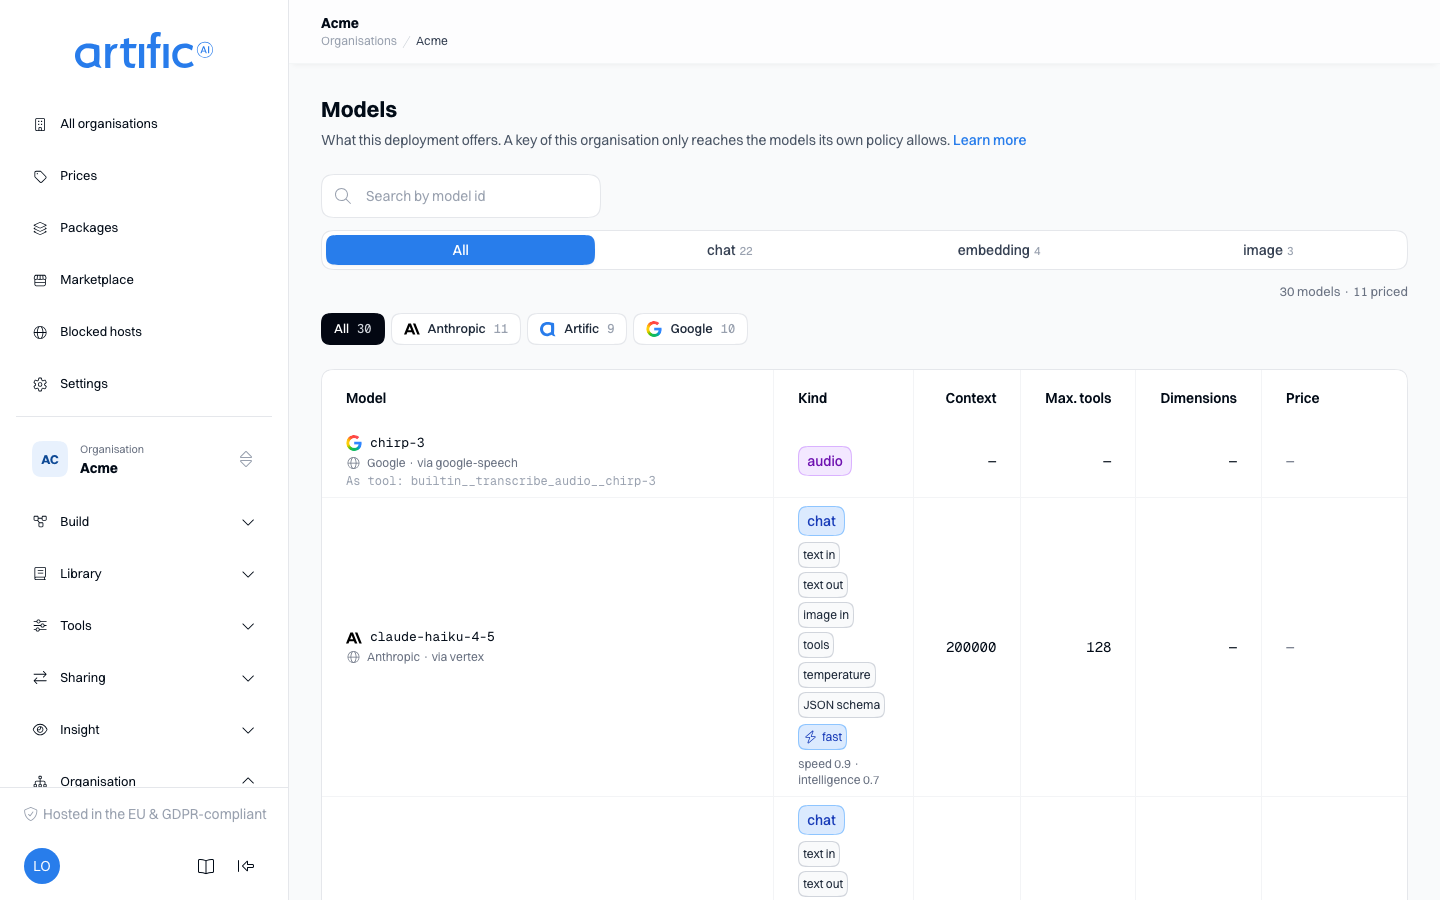Filter models by Anthropic provider
Viewport: 1440px width, 900px height.
point(456,329)
